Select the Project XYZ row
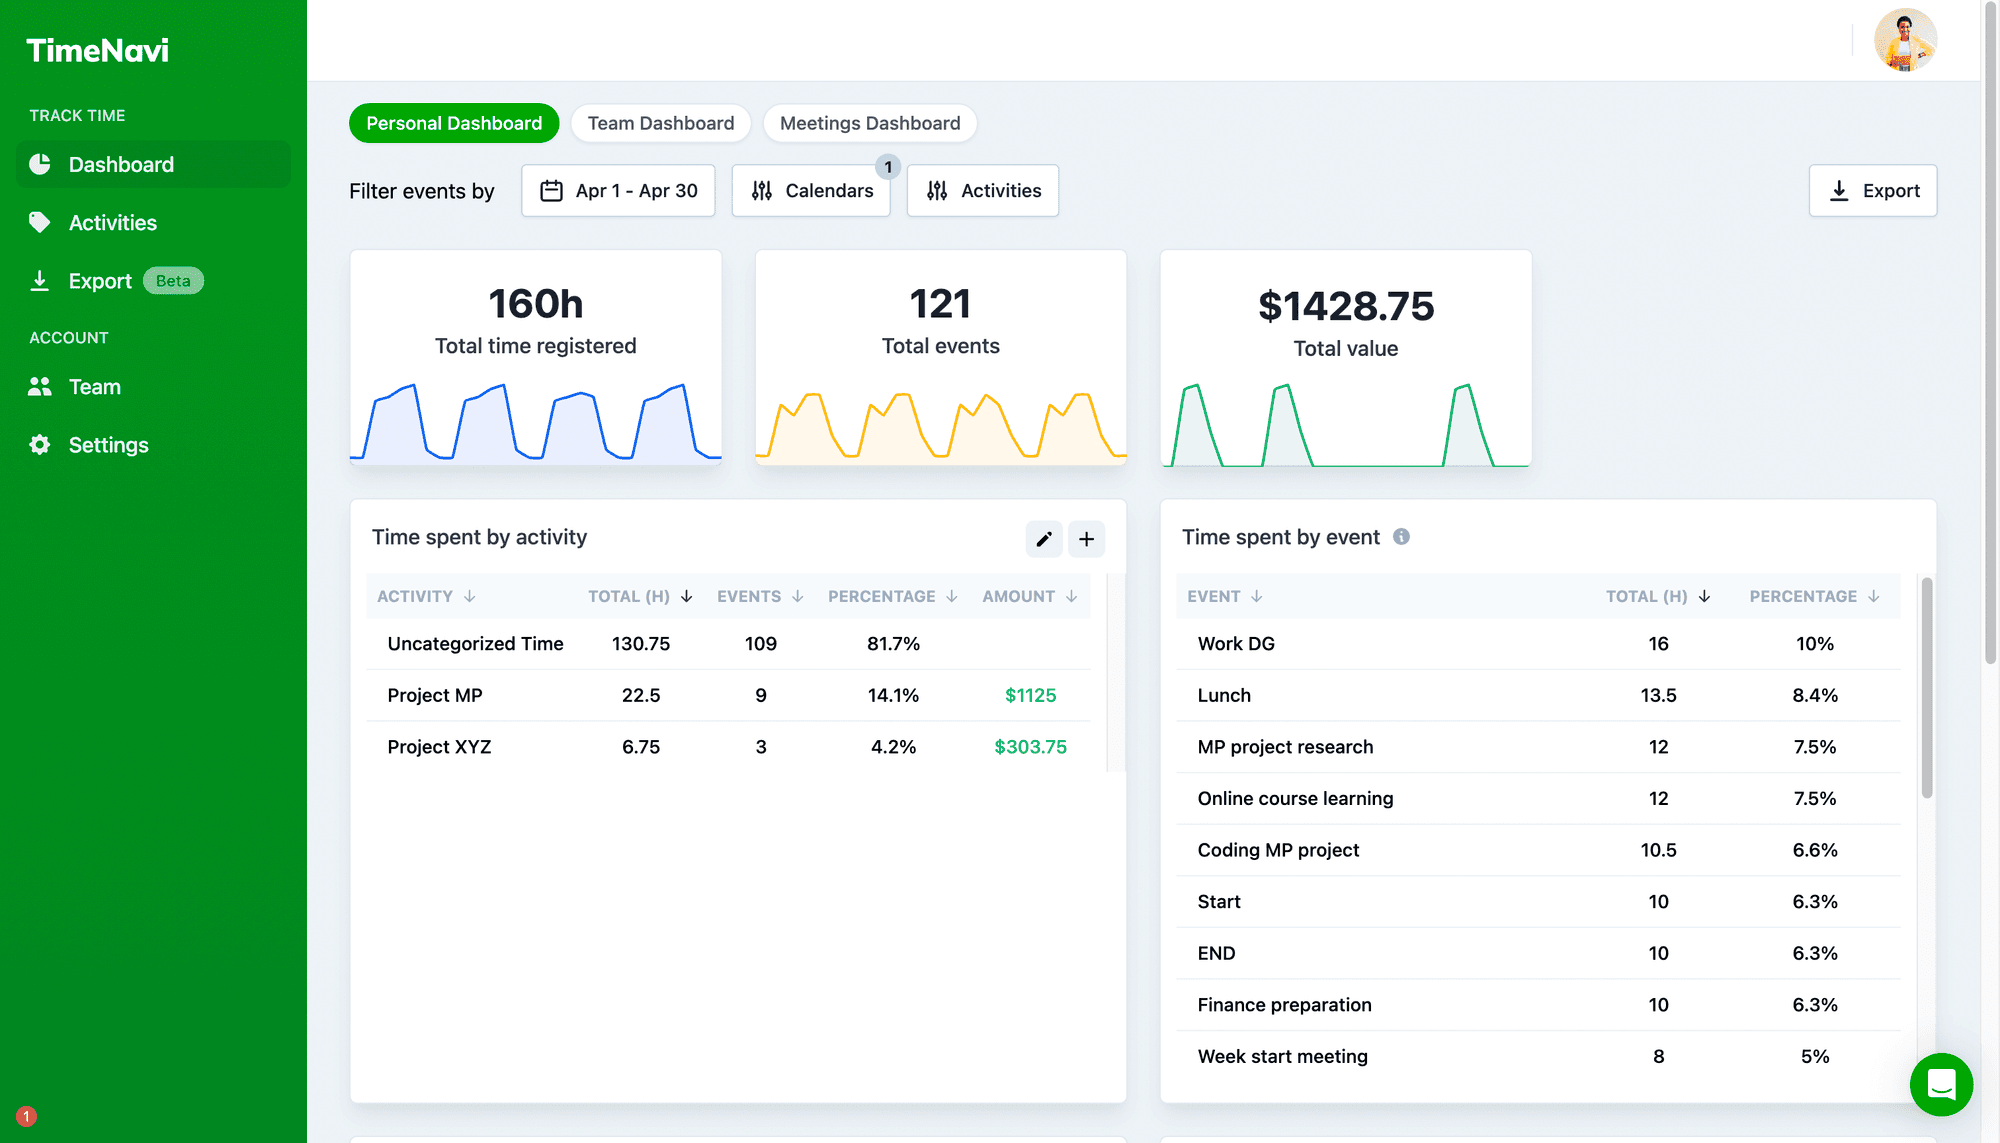Screen dimensions: 2000x1143 click(728, 747)
